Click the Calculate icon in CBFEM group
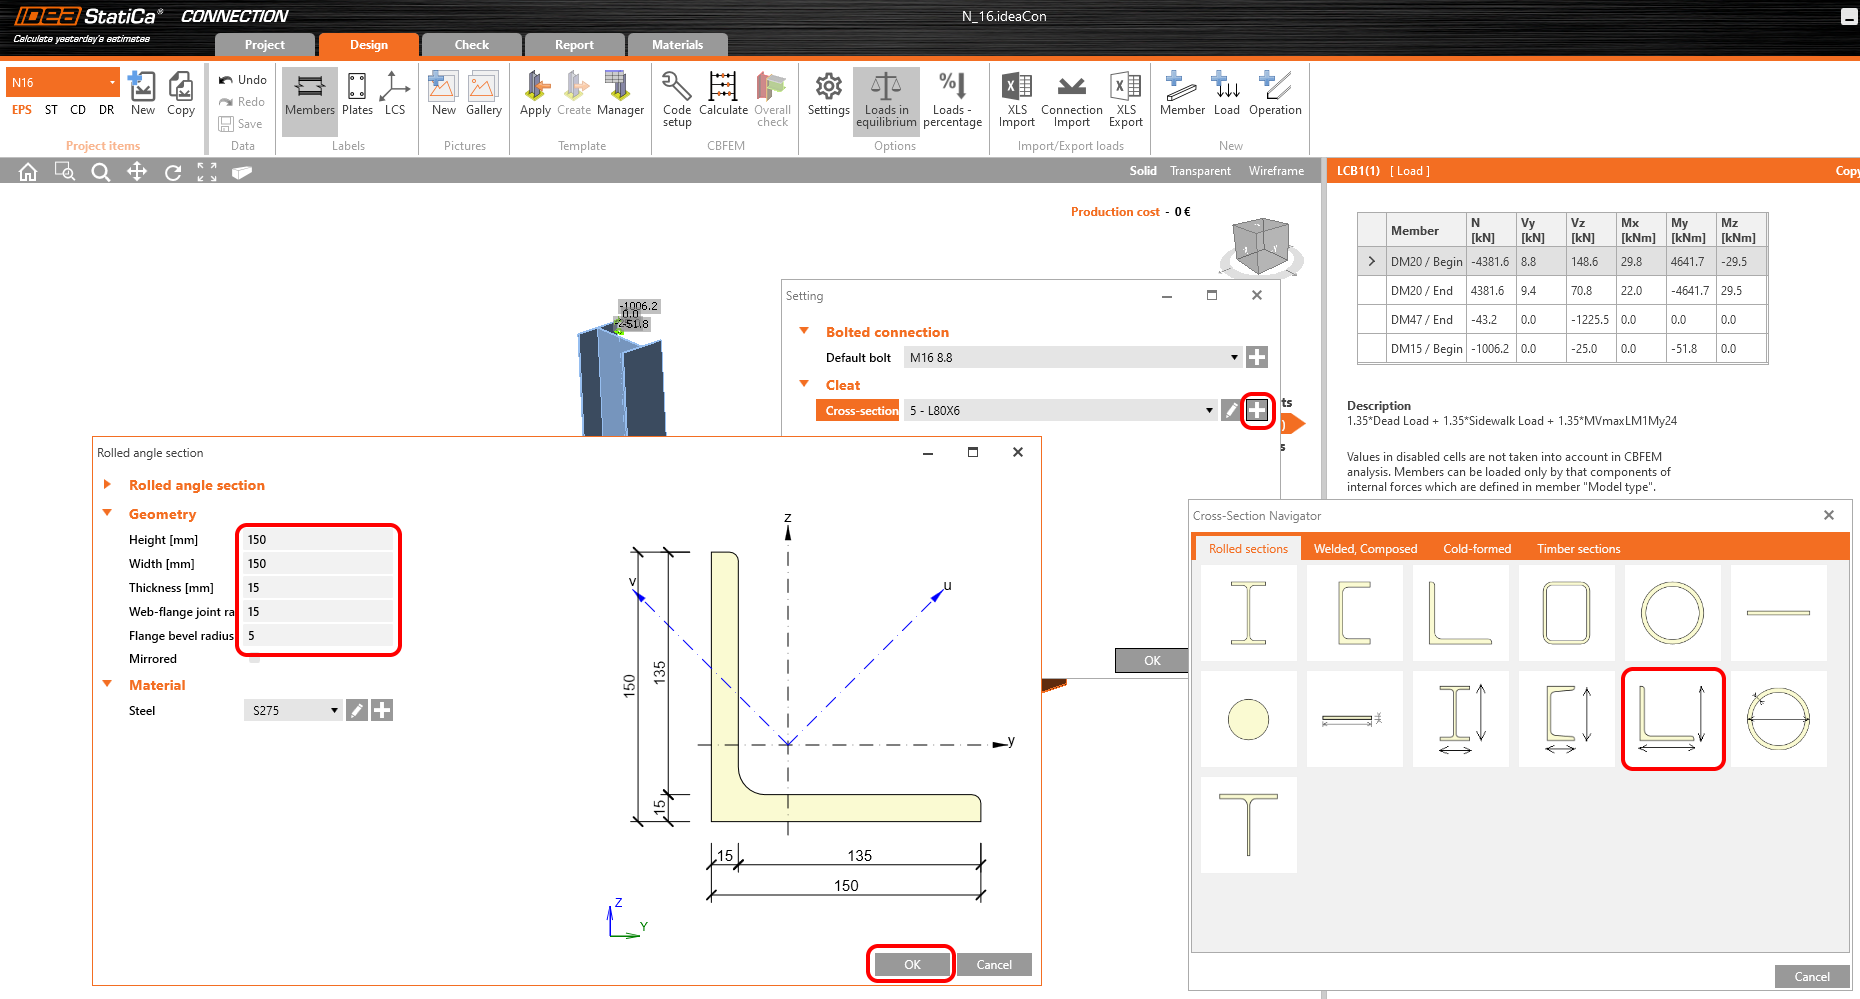The width and height of the screenshot is (1860, 999). pos(723,95)
